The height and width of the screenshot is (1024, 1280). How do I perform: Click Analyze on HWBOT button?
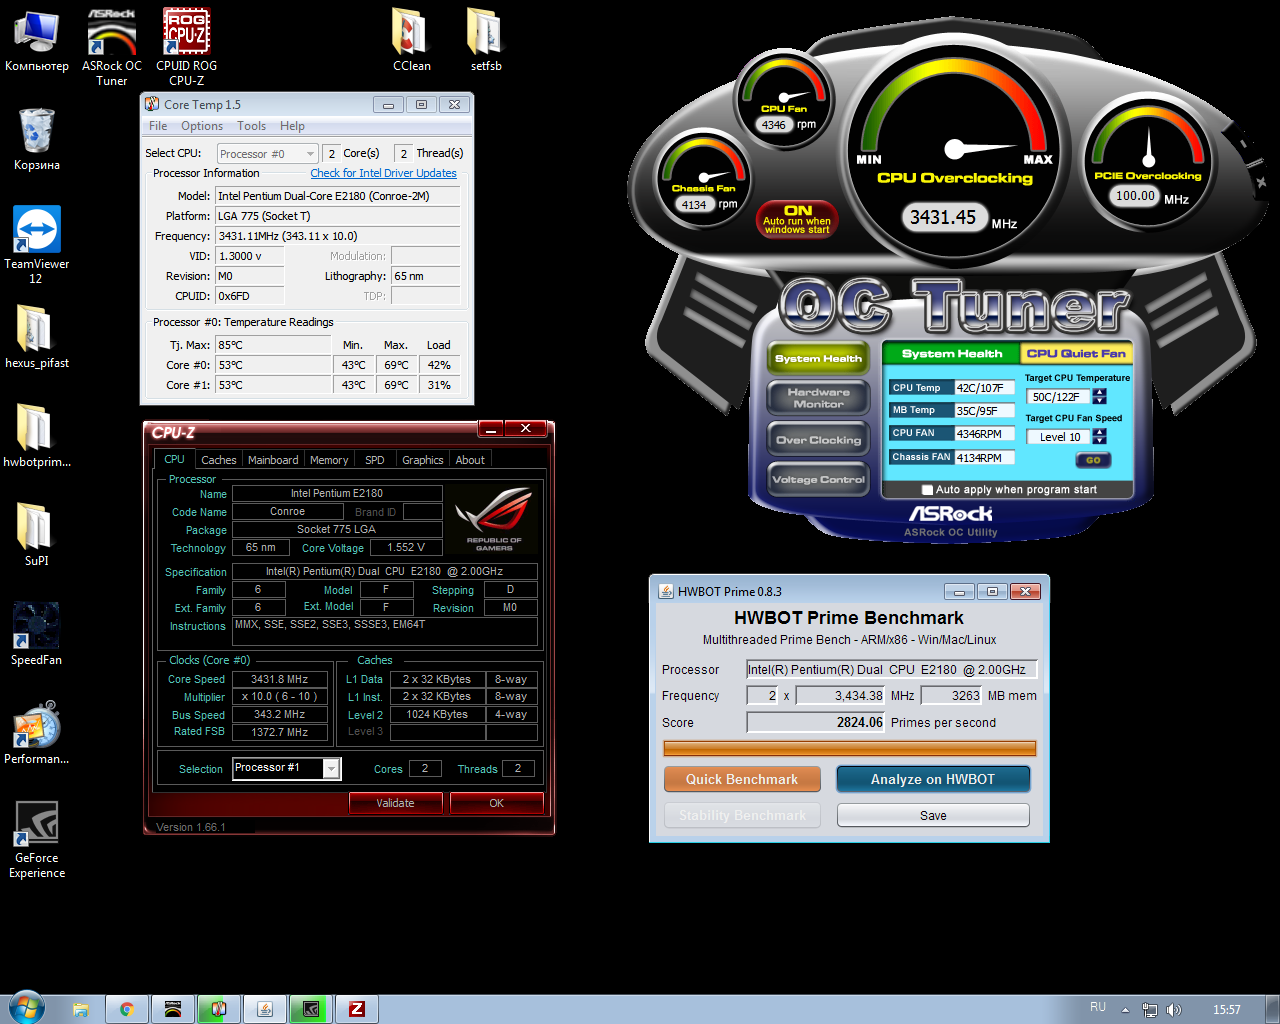(933, 779)
